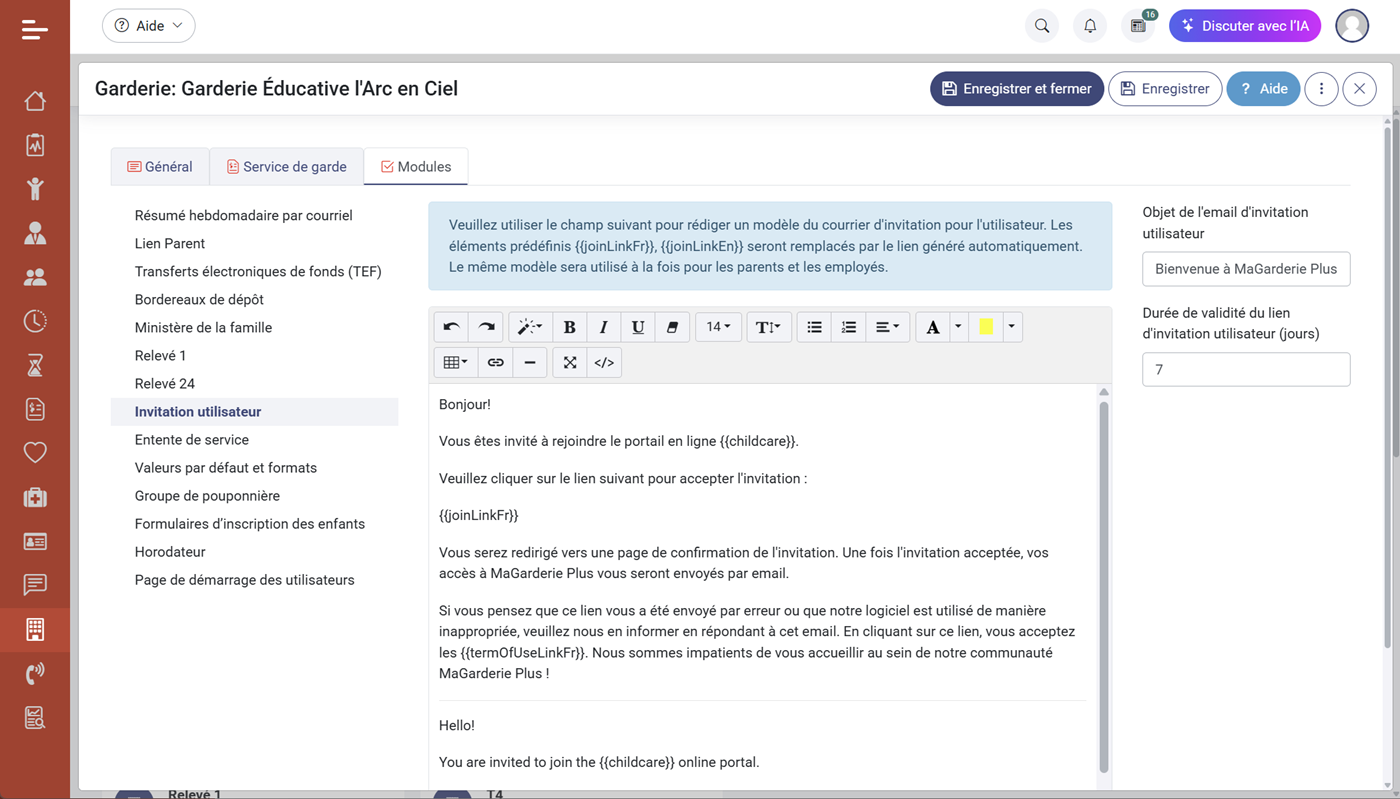Click the blue Aide button
The width and height of the screenshot is (1400, 799).
[1263, 89]
